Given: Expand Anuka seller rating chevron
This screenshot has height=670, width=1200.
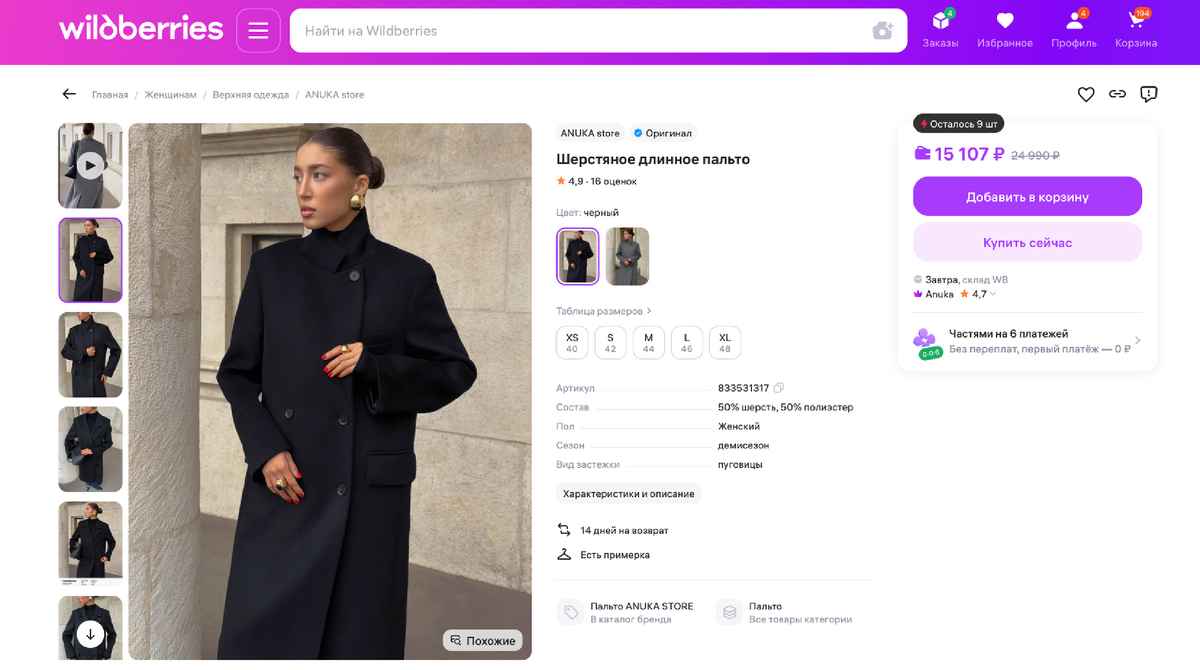Looking at the screenshot, I should click(993, 294).
